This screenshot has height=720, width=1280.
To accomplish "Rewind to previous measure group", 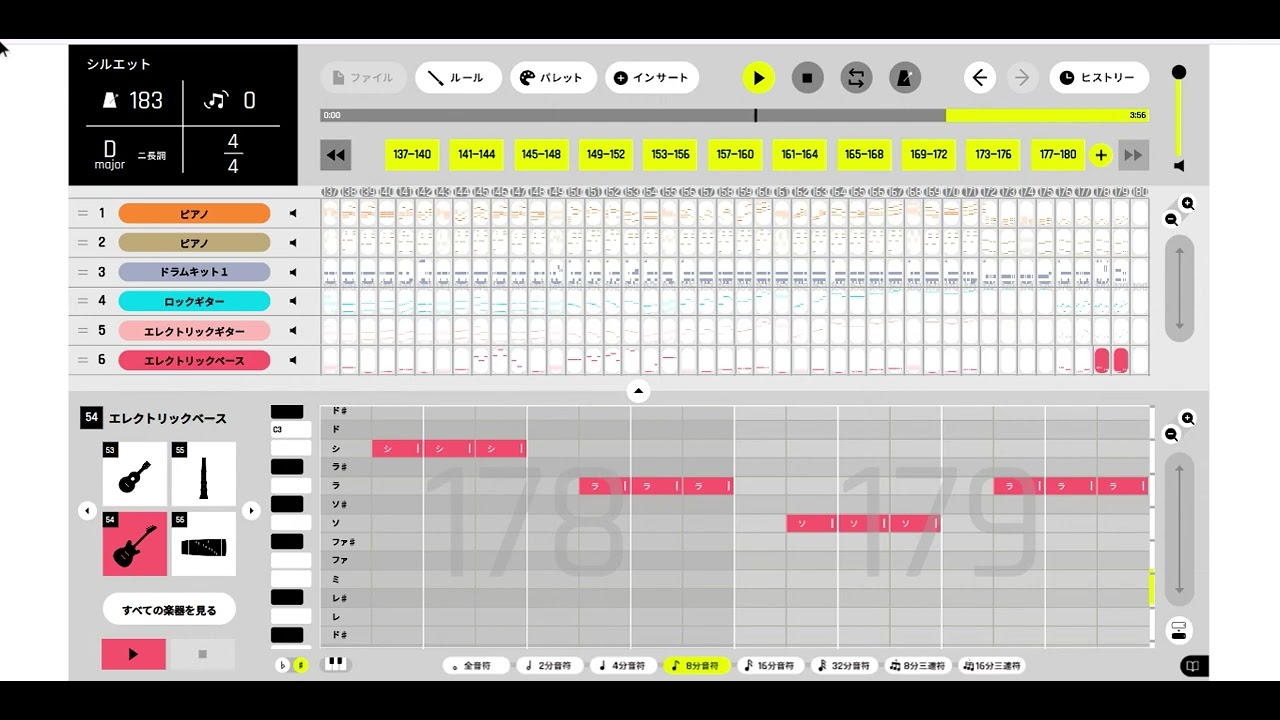I will [336, 155].
